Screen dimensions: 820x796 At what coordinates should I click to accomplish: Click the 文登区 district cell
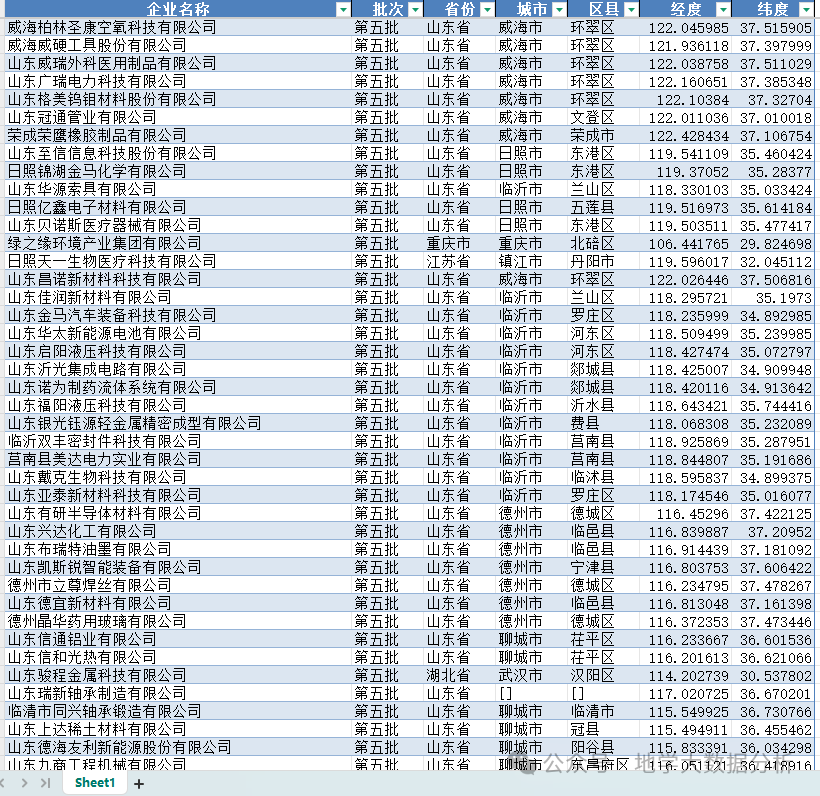click(603, 117)
